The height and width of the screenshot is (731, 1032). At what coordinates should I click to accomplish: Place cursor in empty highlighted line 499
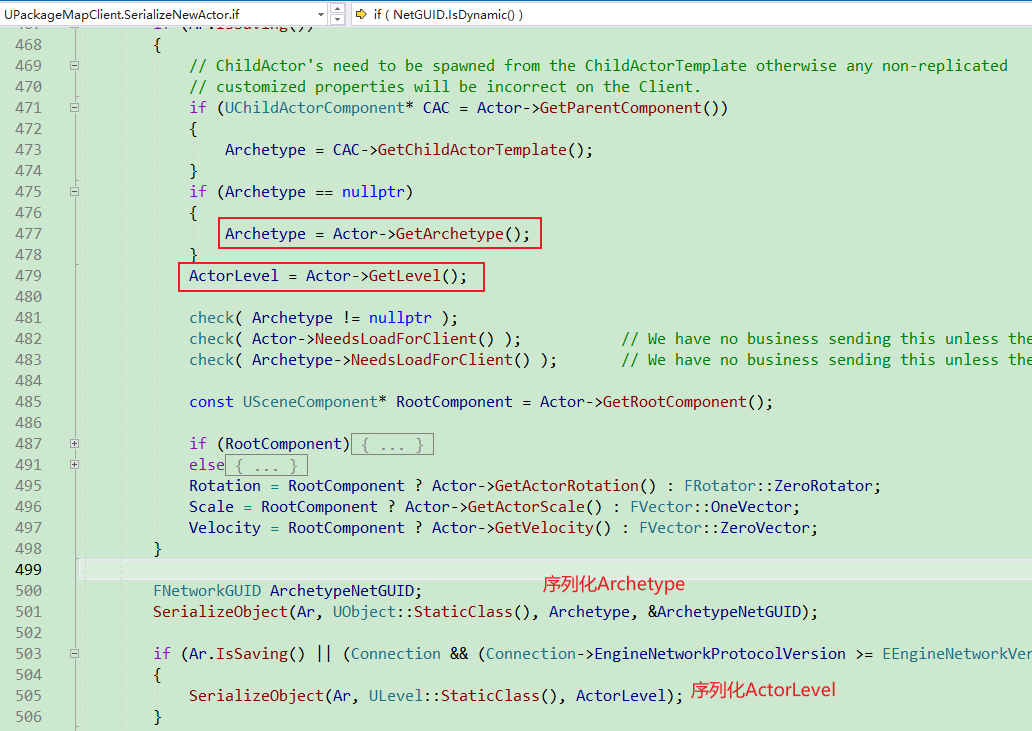tap(555, 570)
